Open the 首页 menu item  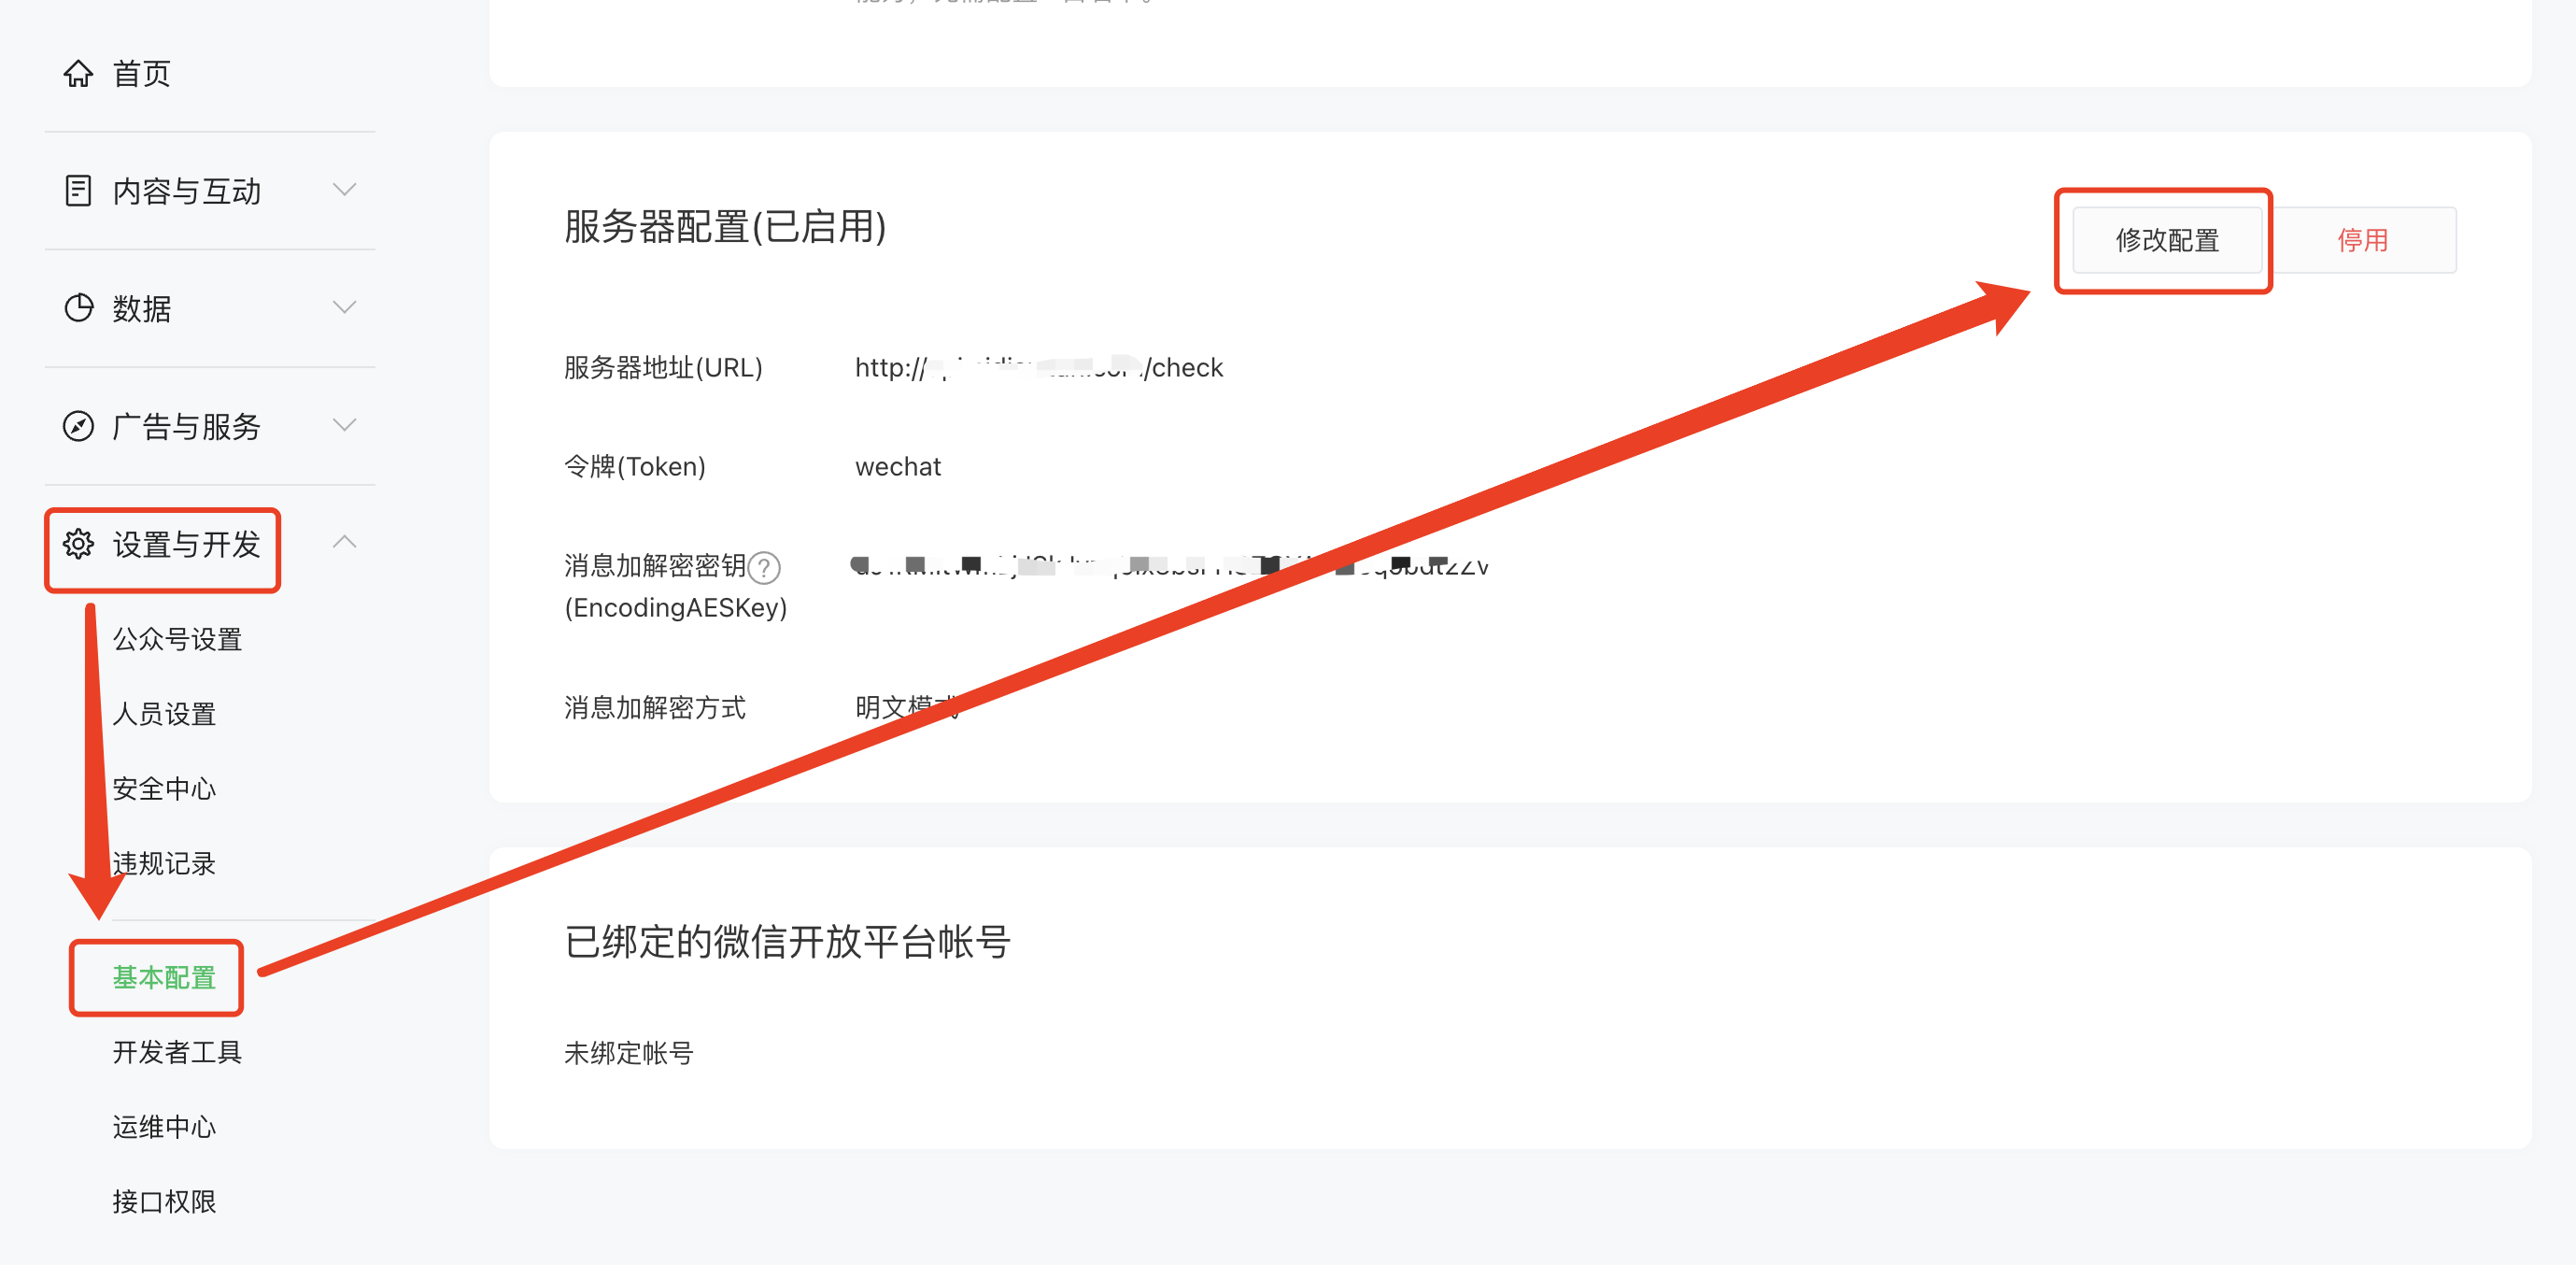coord(141,74)
